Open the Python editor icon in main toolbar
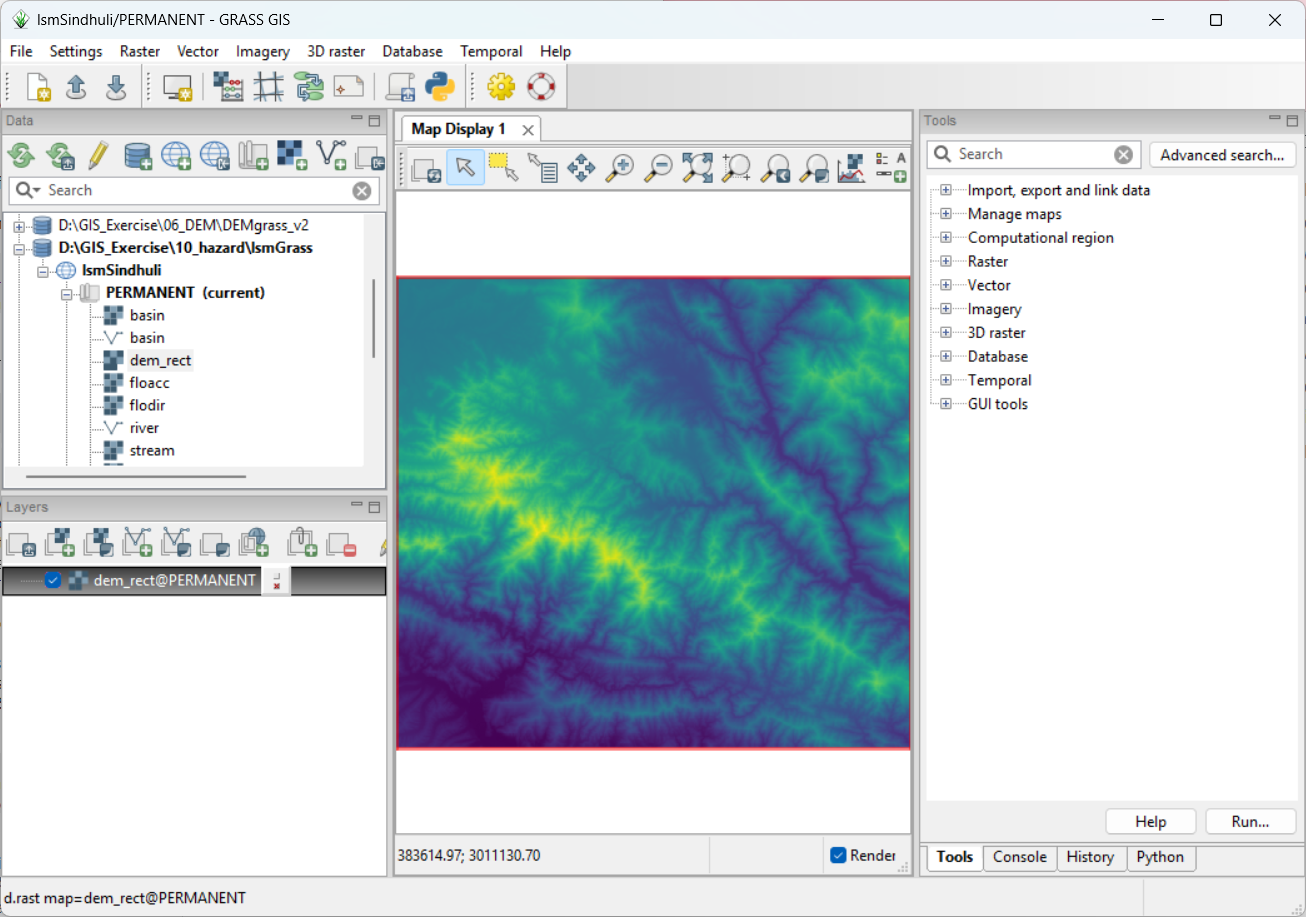The image size is (1306, 917). pyautogui.click(x=440, y=87)
